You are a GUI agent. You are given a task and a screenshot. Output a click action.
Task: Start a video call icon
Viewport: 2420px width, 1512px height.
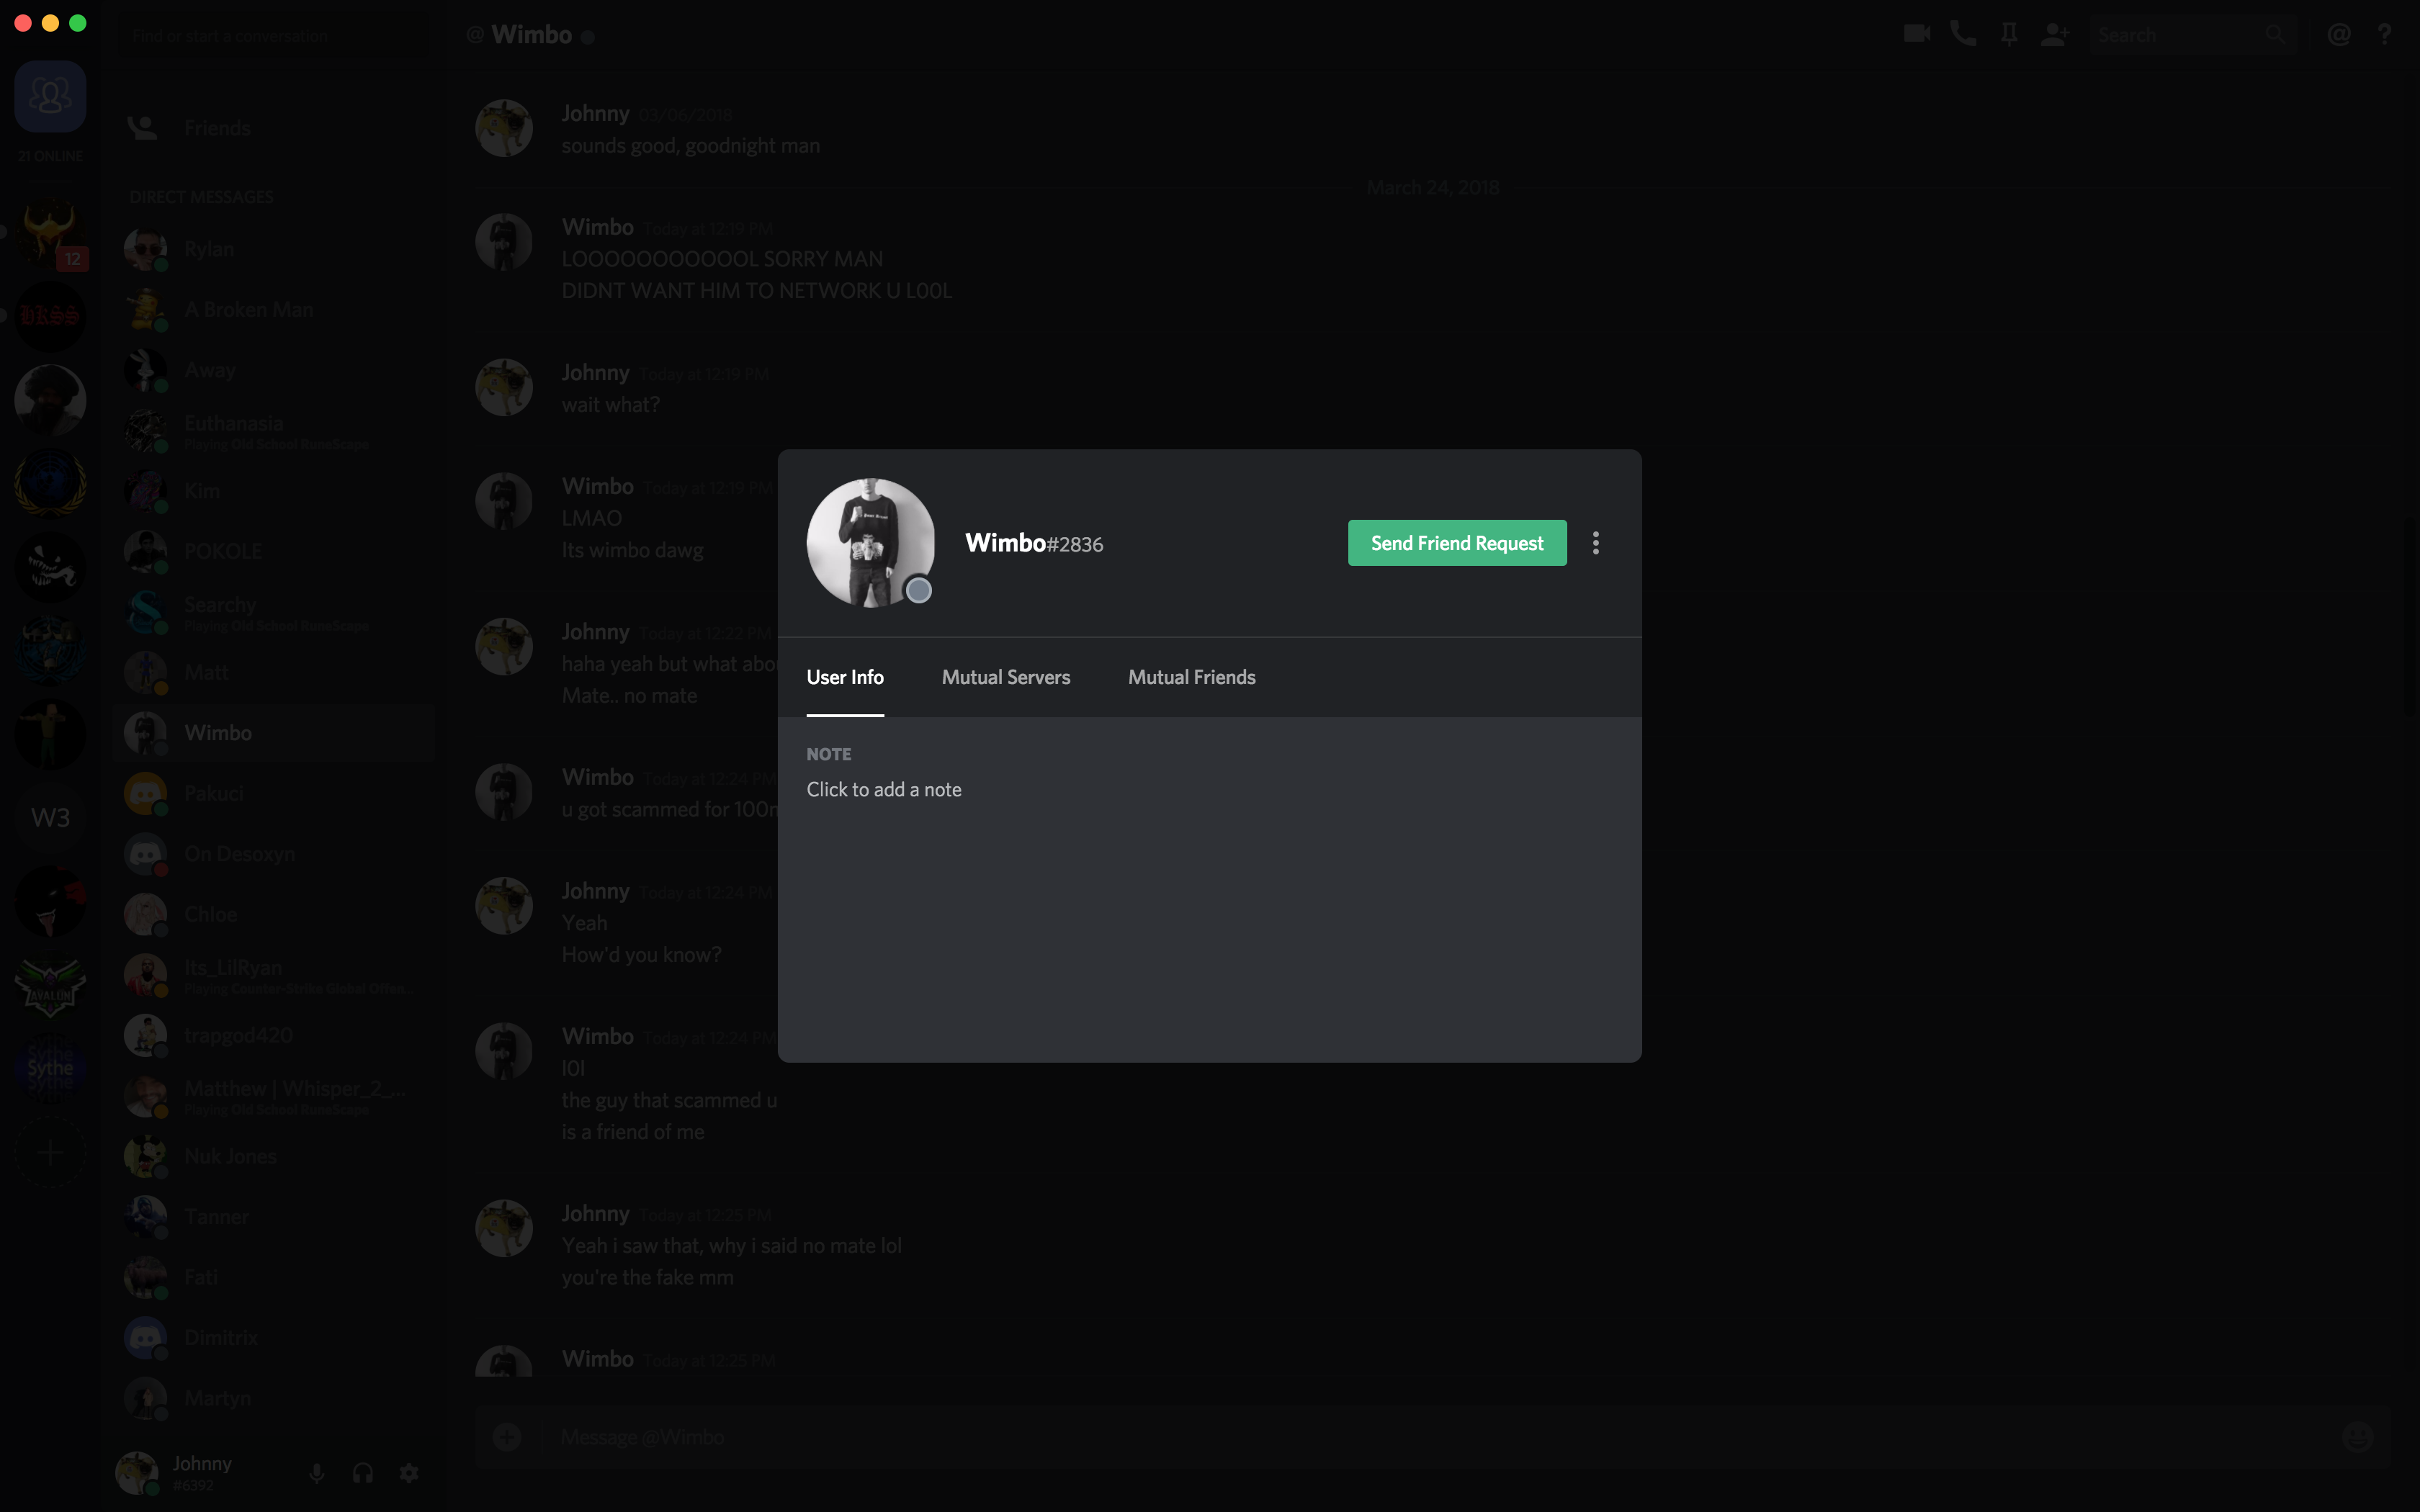(1916, 34)
